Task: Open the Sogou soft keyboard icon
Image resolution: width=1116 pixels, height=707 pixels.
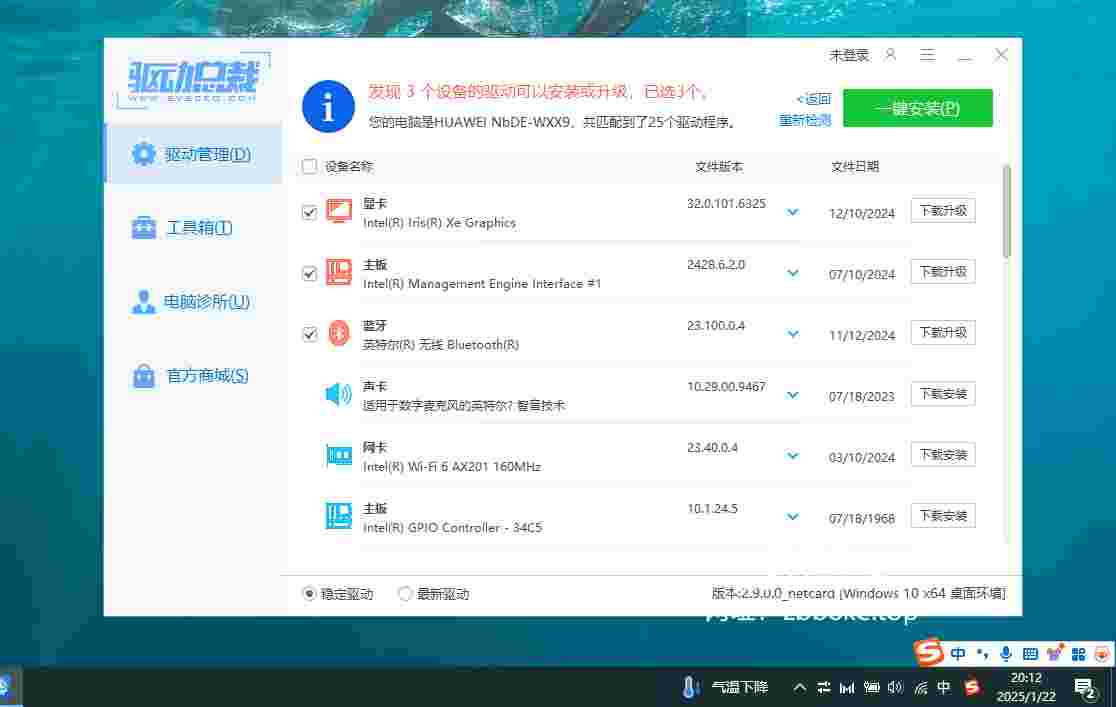Action: [x=1030, y=654]
